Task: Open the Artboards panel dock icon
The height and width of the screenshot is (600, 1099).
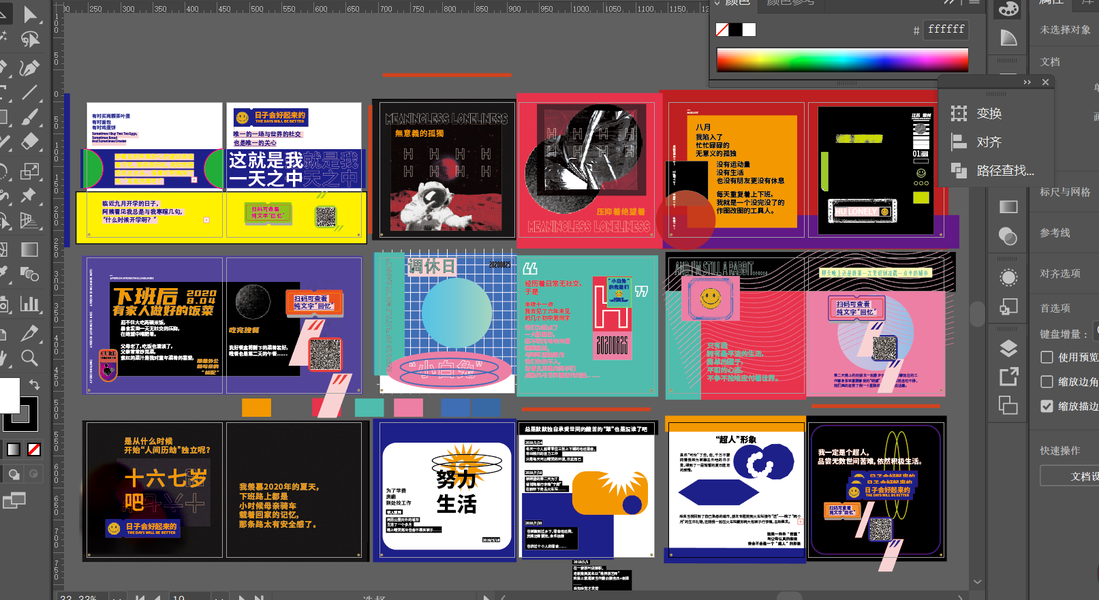Action: 1008,405
